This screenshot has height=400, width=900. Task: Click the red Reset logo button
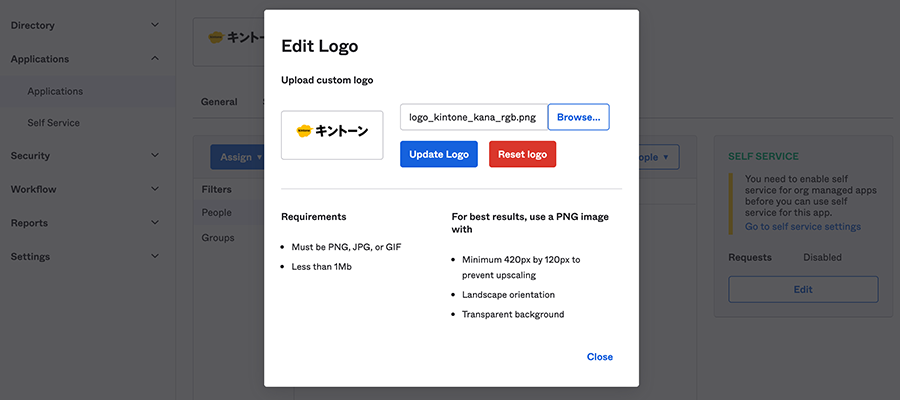tap(522, 154)
